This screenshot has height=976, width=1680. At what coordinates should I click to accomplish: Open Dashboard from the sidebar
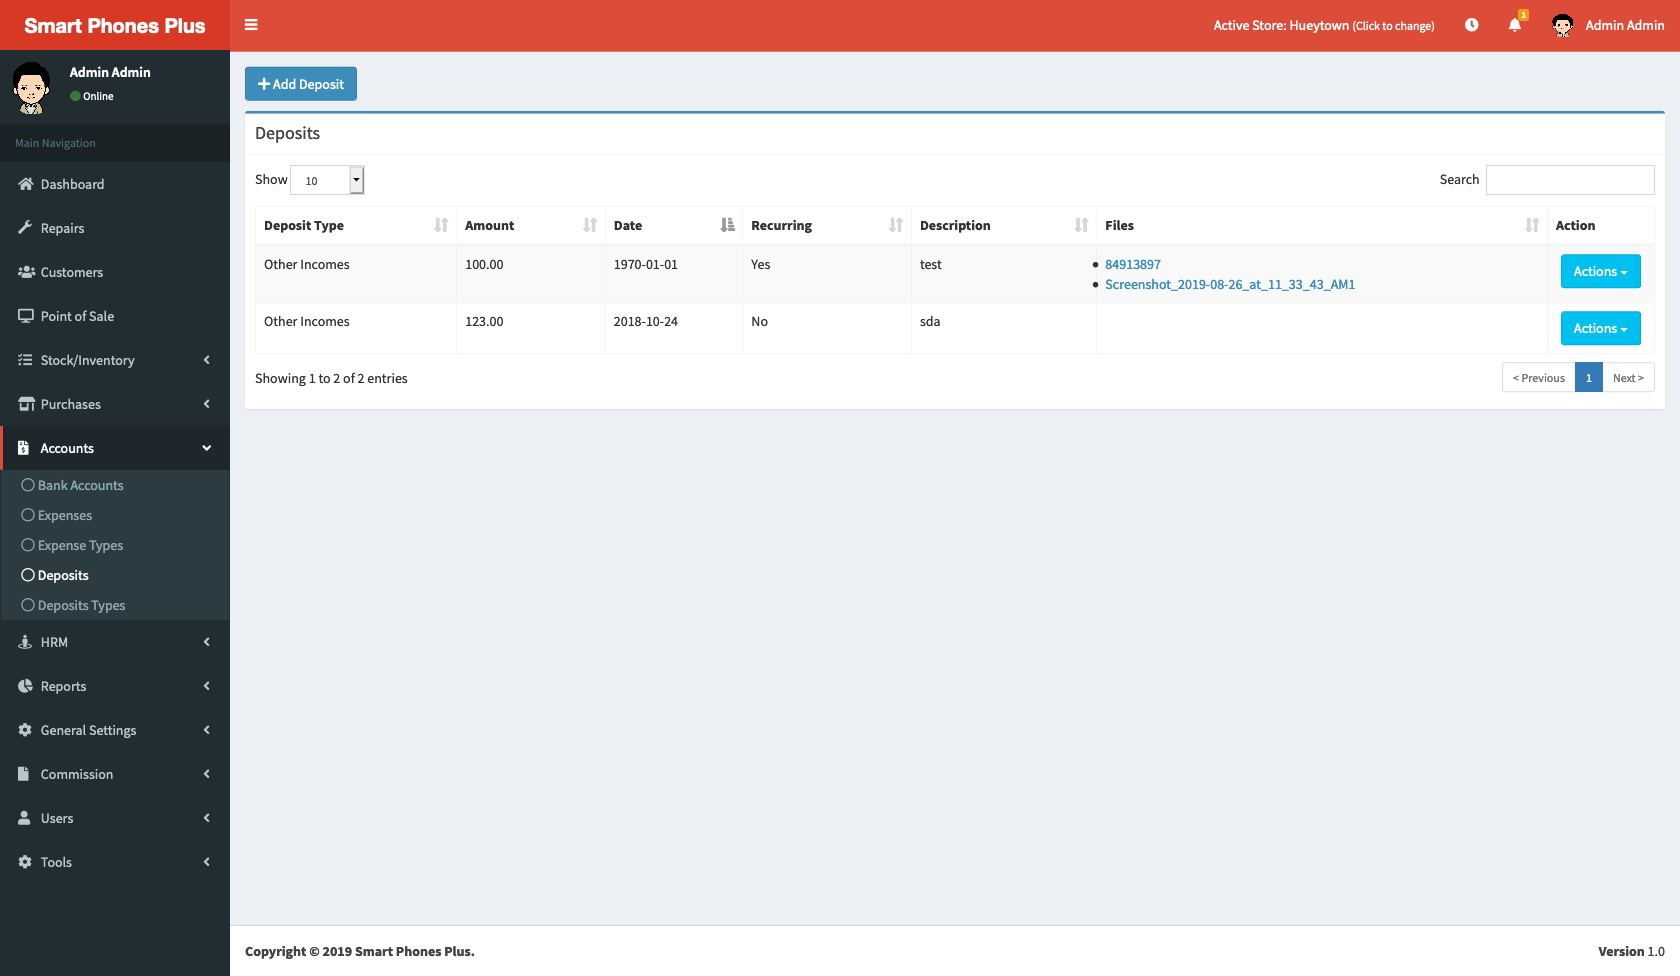point(115,184)
